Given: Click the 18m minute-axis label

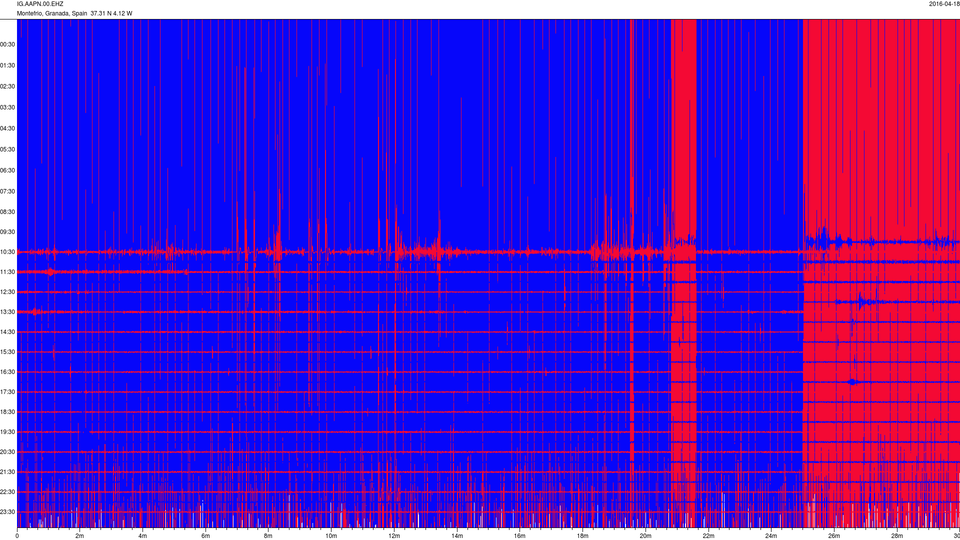Looking at the screenshot, I should tap(582, 536).
